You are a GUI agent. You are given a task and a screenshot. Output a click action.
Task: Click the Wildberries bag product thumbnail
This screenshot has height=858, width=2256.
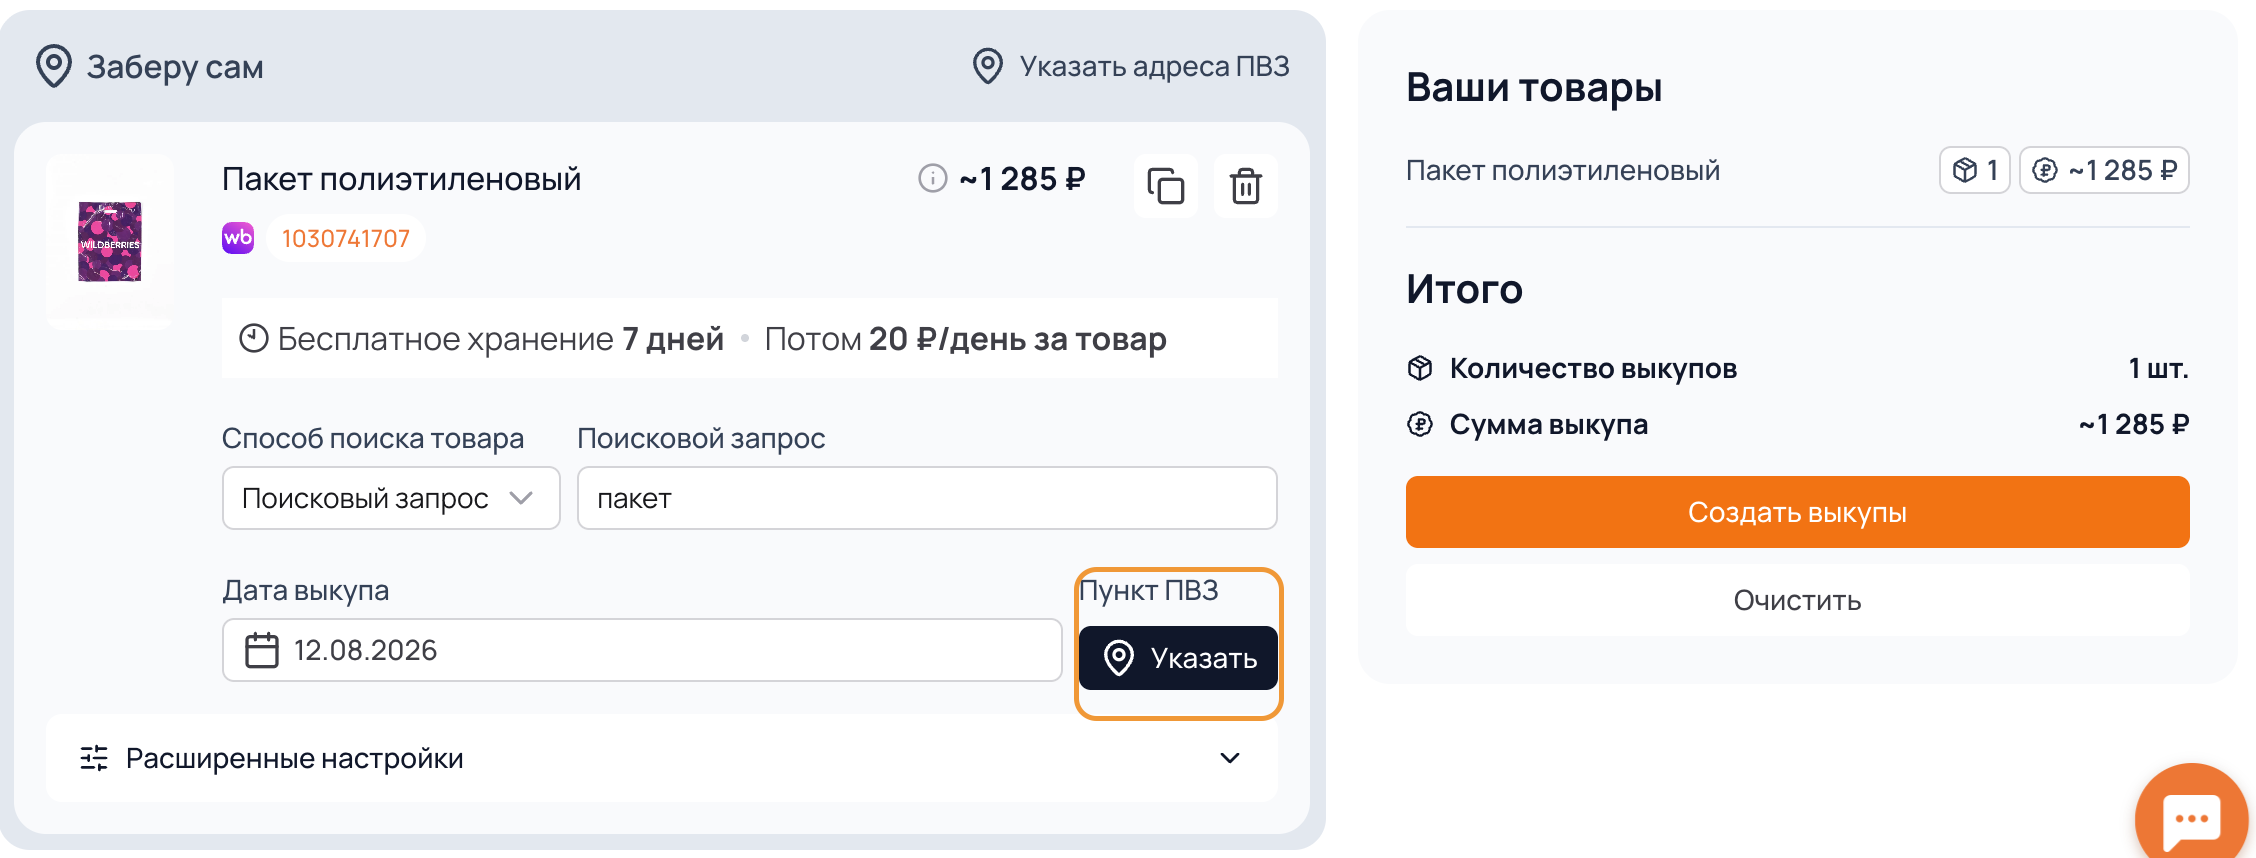(110, 241)
